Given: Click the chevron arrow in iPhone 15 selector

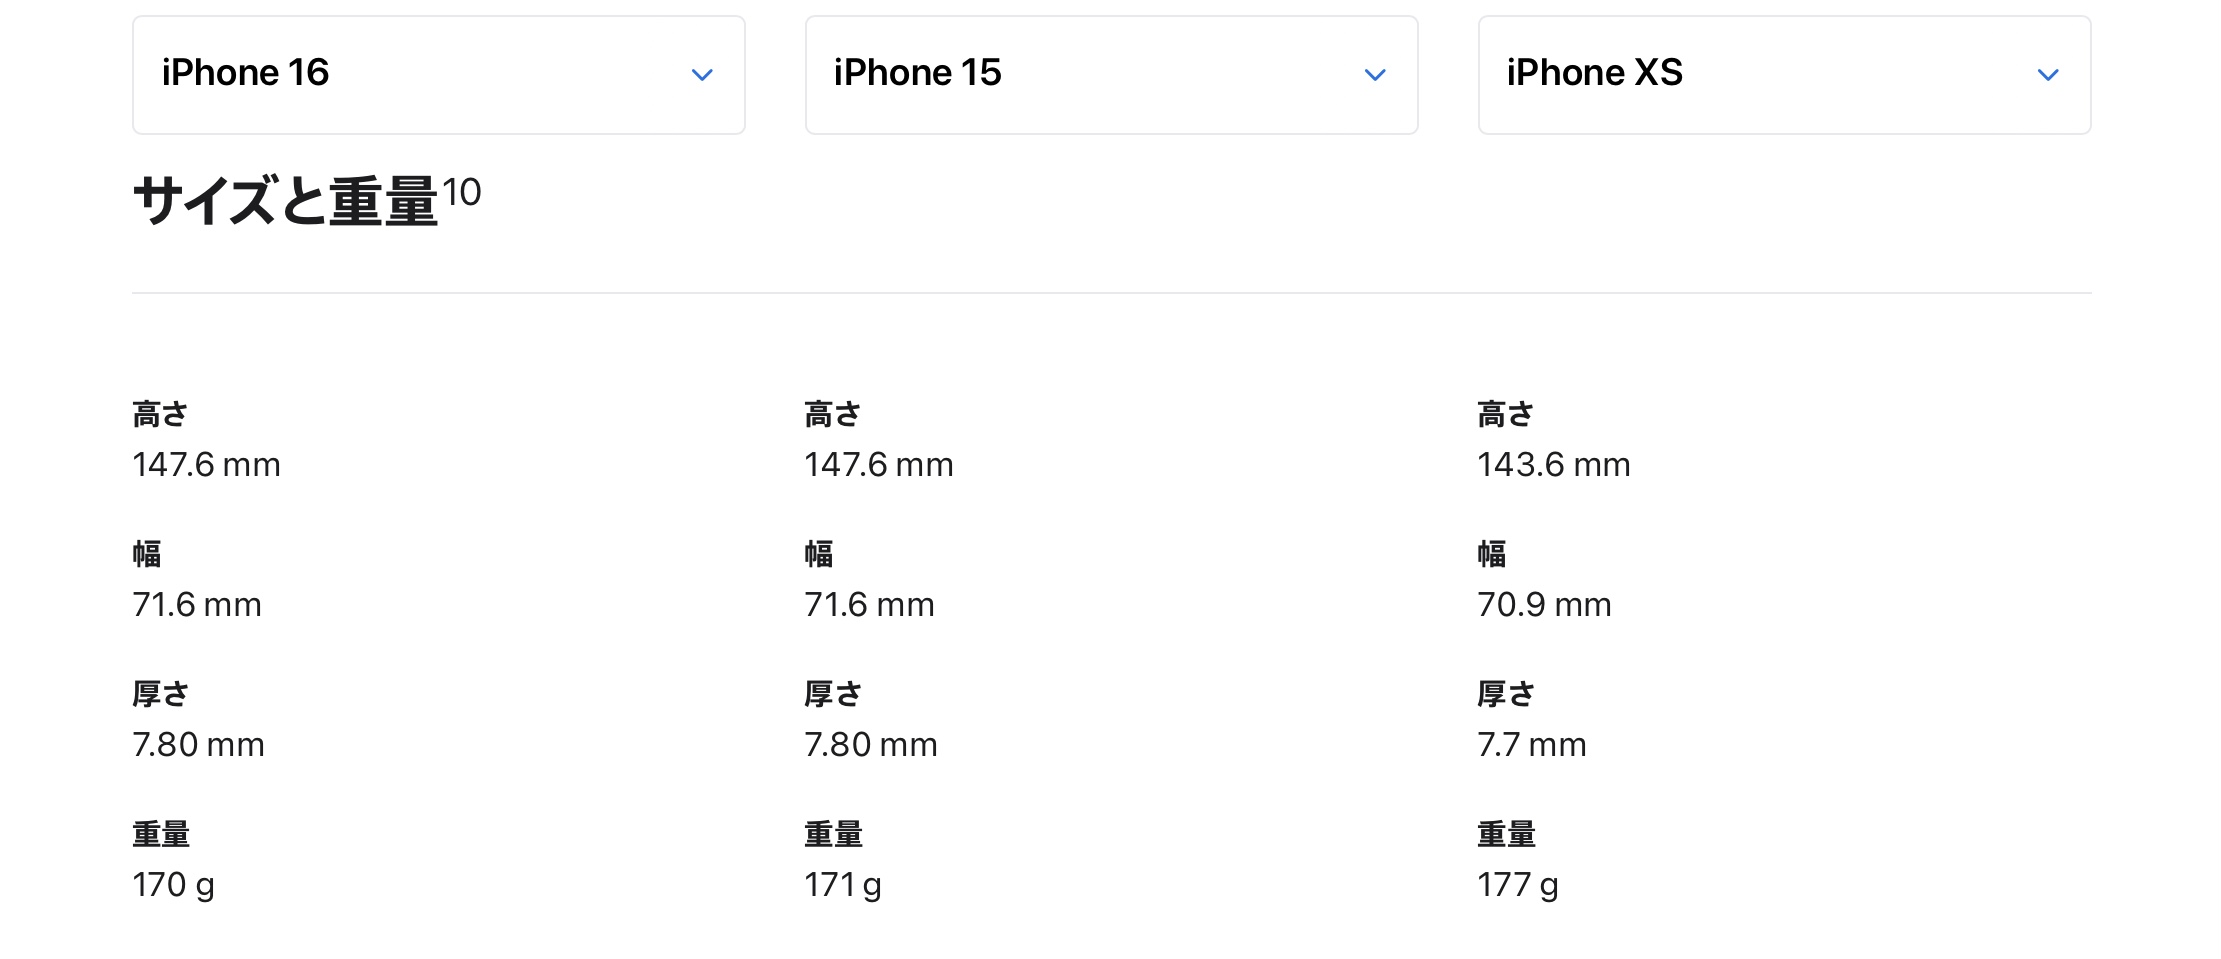Looking at the screenshot, I should click(x=1375, y=75).
